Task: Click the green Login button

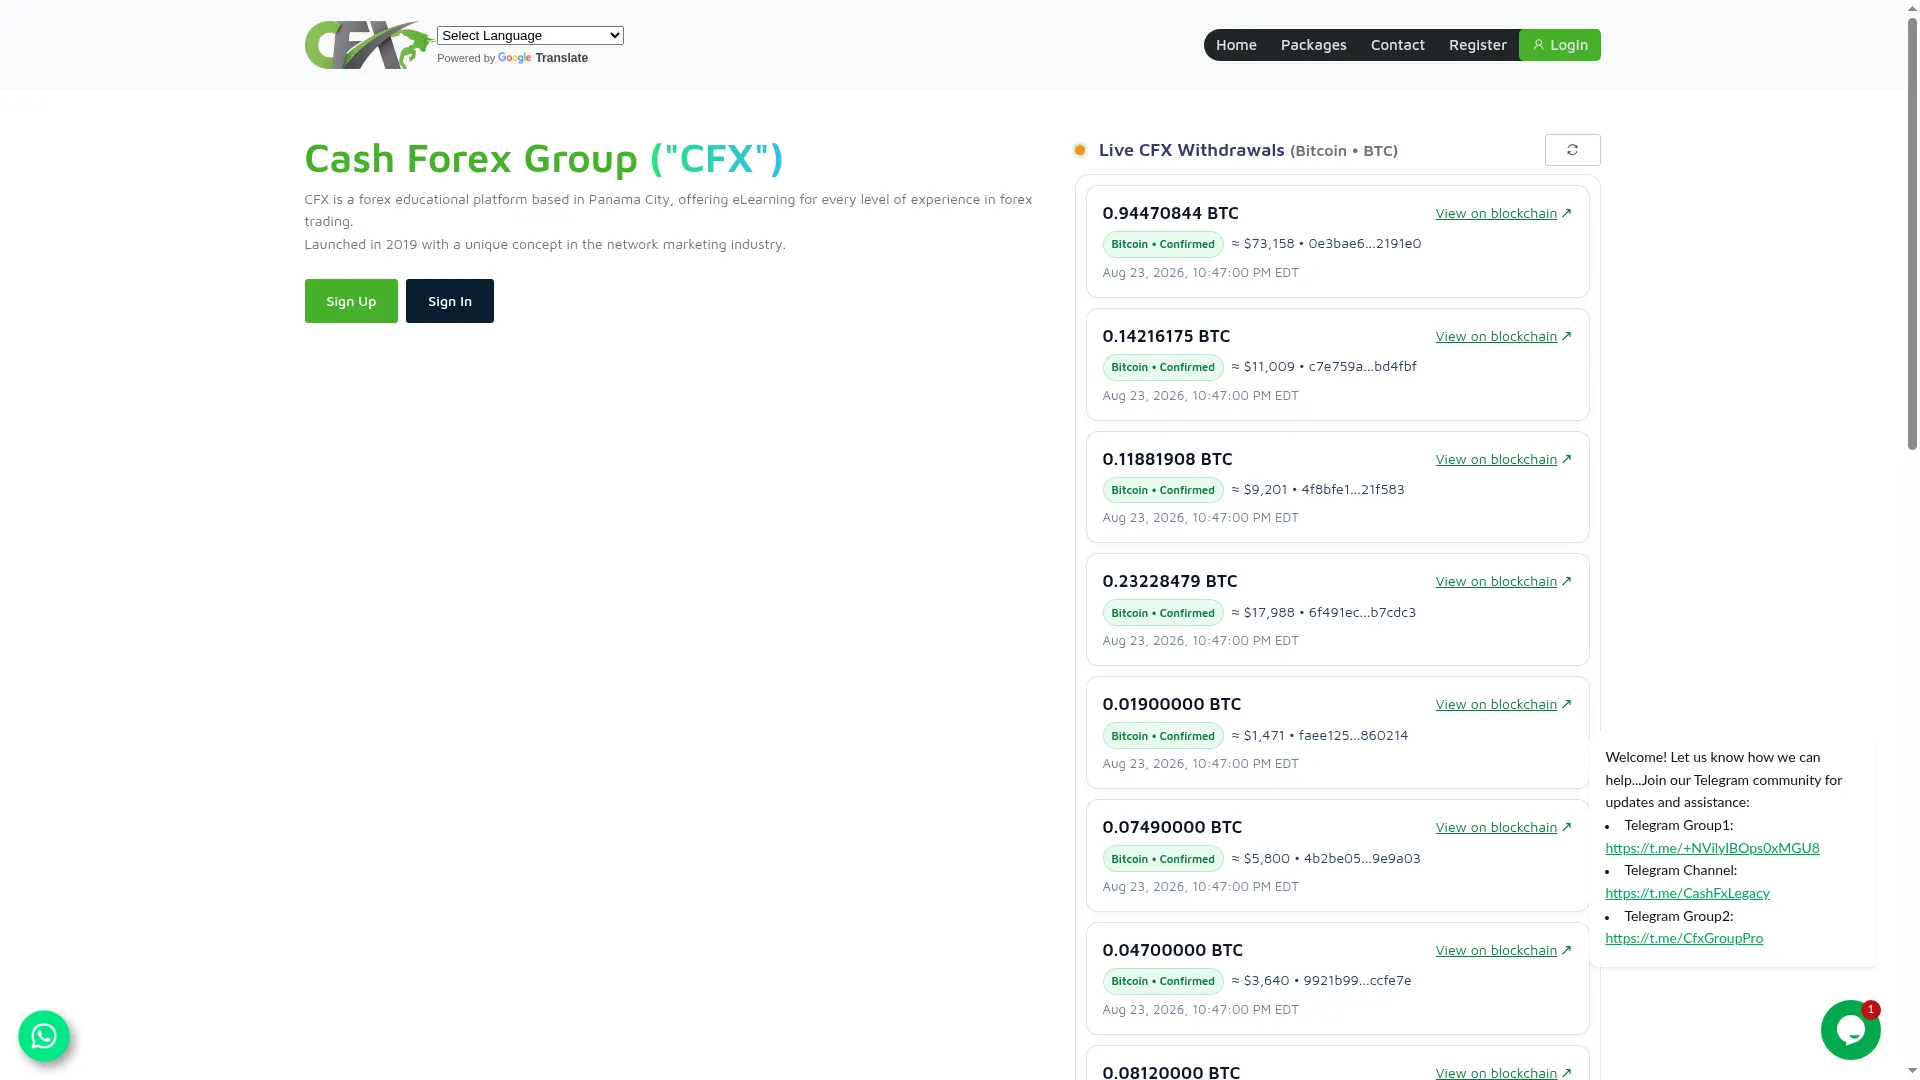Action: click(1560, 45)
